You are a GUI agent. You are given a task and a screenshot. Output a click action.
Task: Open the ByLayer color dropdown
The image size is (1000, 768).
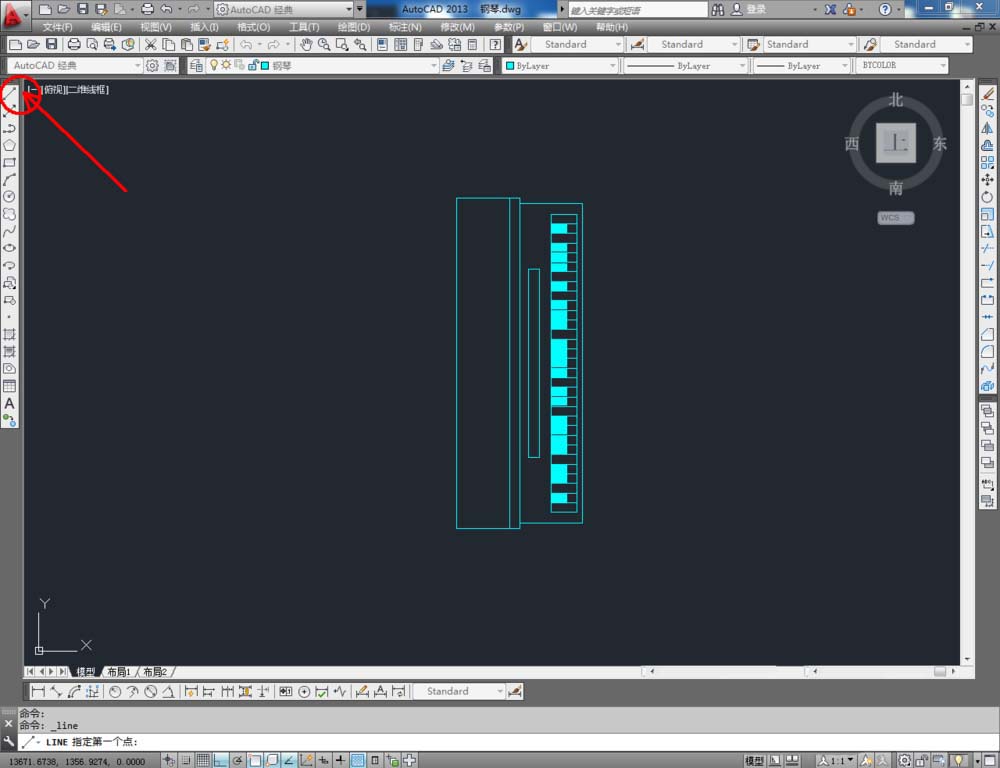(560, 65)
